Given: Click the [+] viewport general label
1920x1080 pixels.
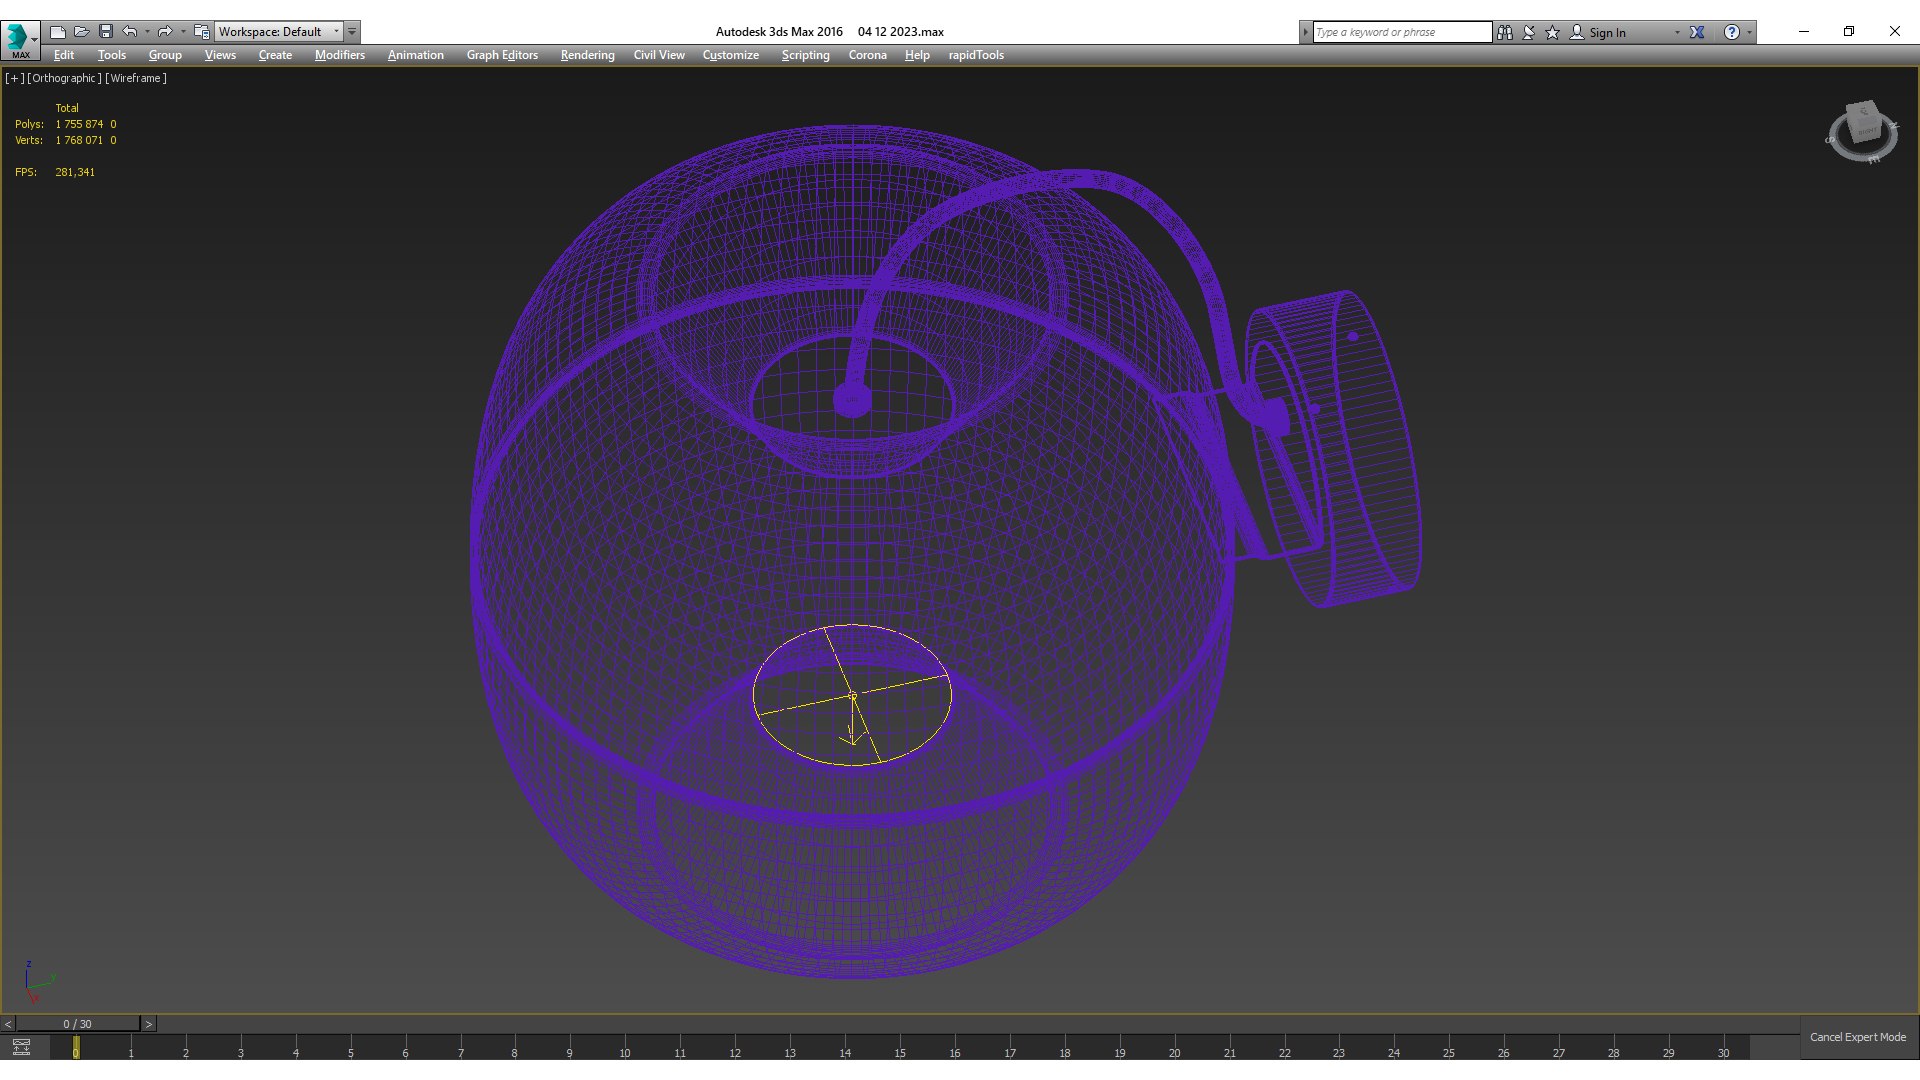Looking at the screenshot, I should point(14,78).
